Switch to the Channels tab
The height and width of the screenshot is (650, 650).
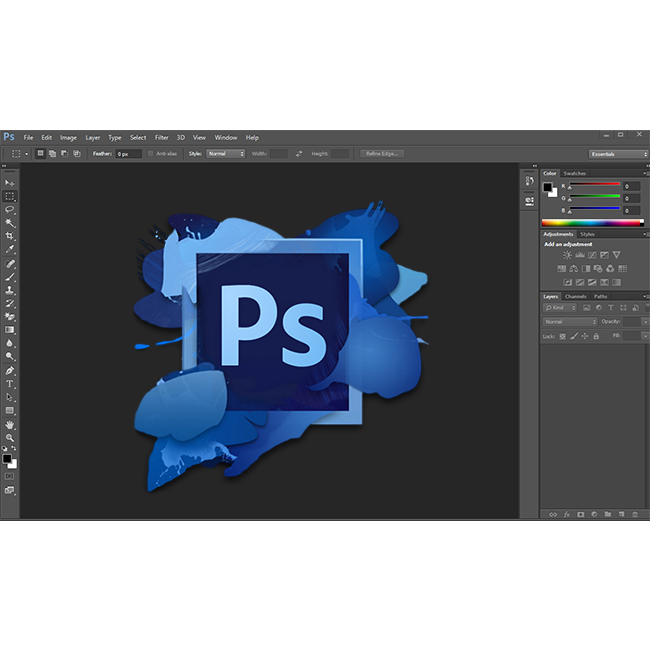click(576, 296)
